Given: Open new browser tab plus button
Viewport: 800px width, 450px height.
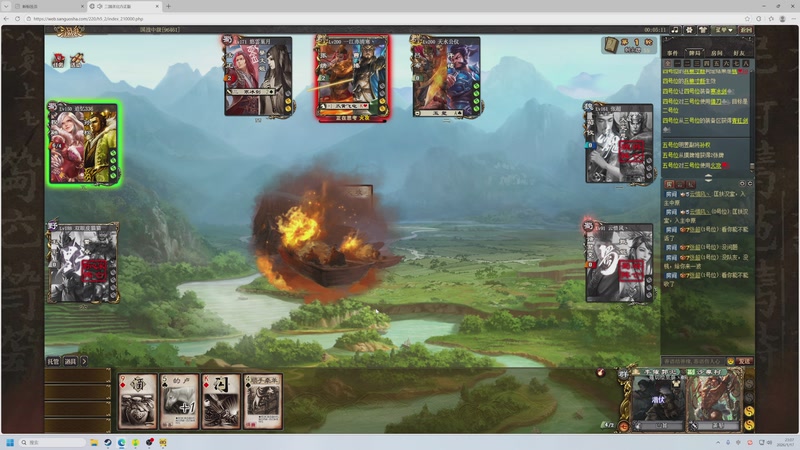Looking at the screenshot, I should point(168,6).
